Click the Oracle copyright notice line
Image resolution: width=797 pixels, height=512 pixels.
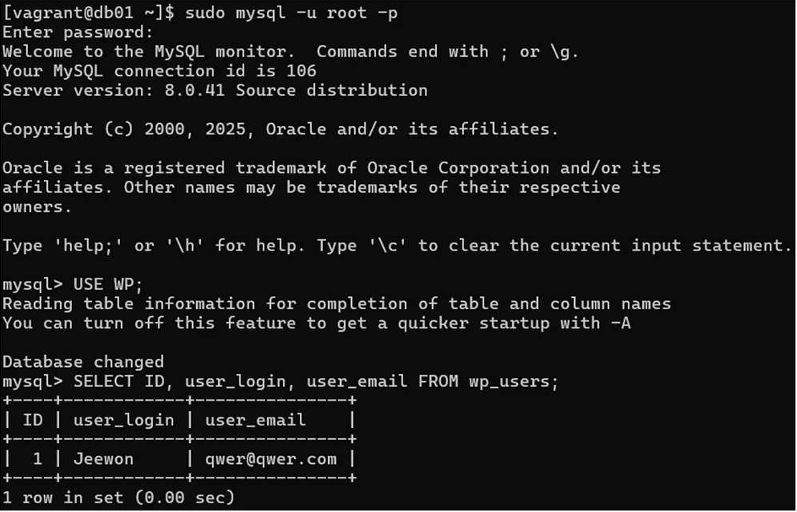[x=280, y=129]
